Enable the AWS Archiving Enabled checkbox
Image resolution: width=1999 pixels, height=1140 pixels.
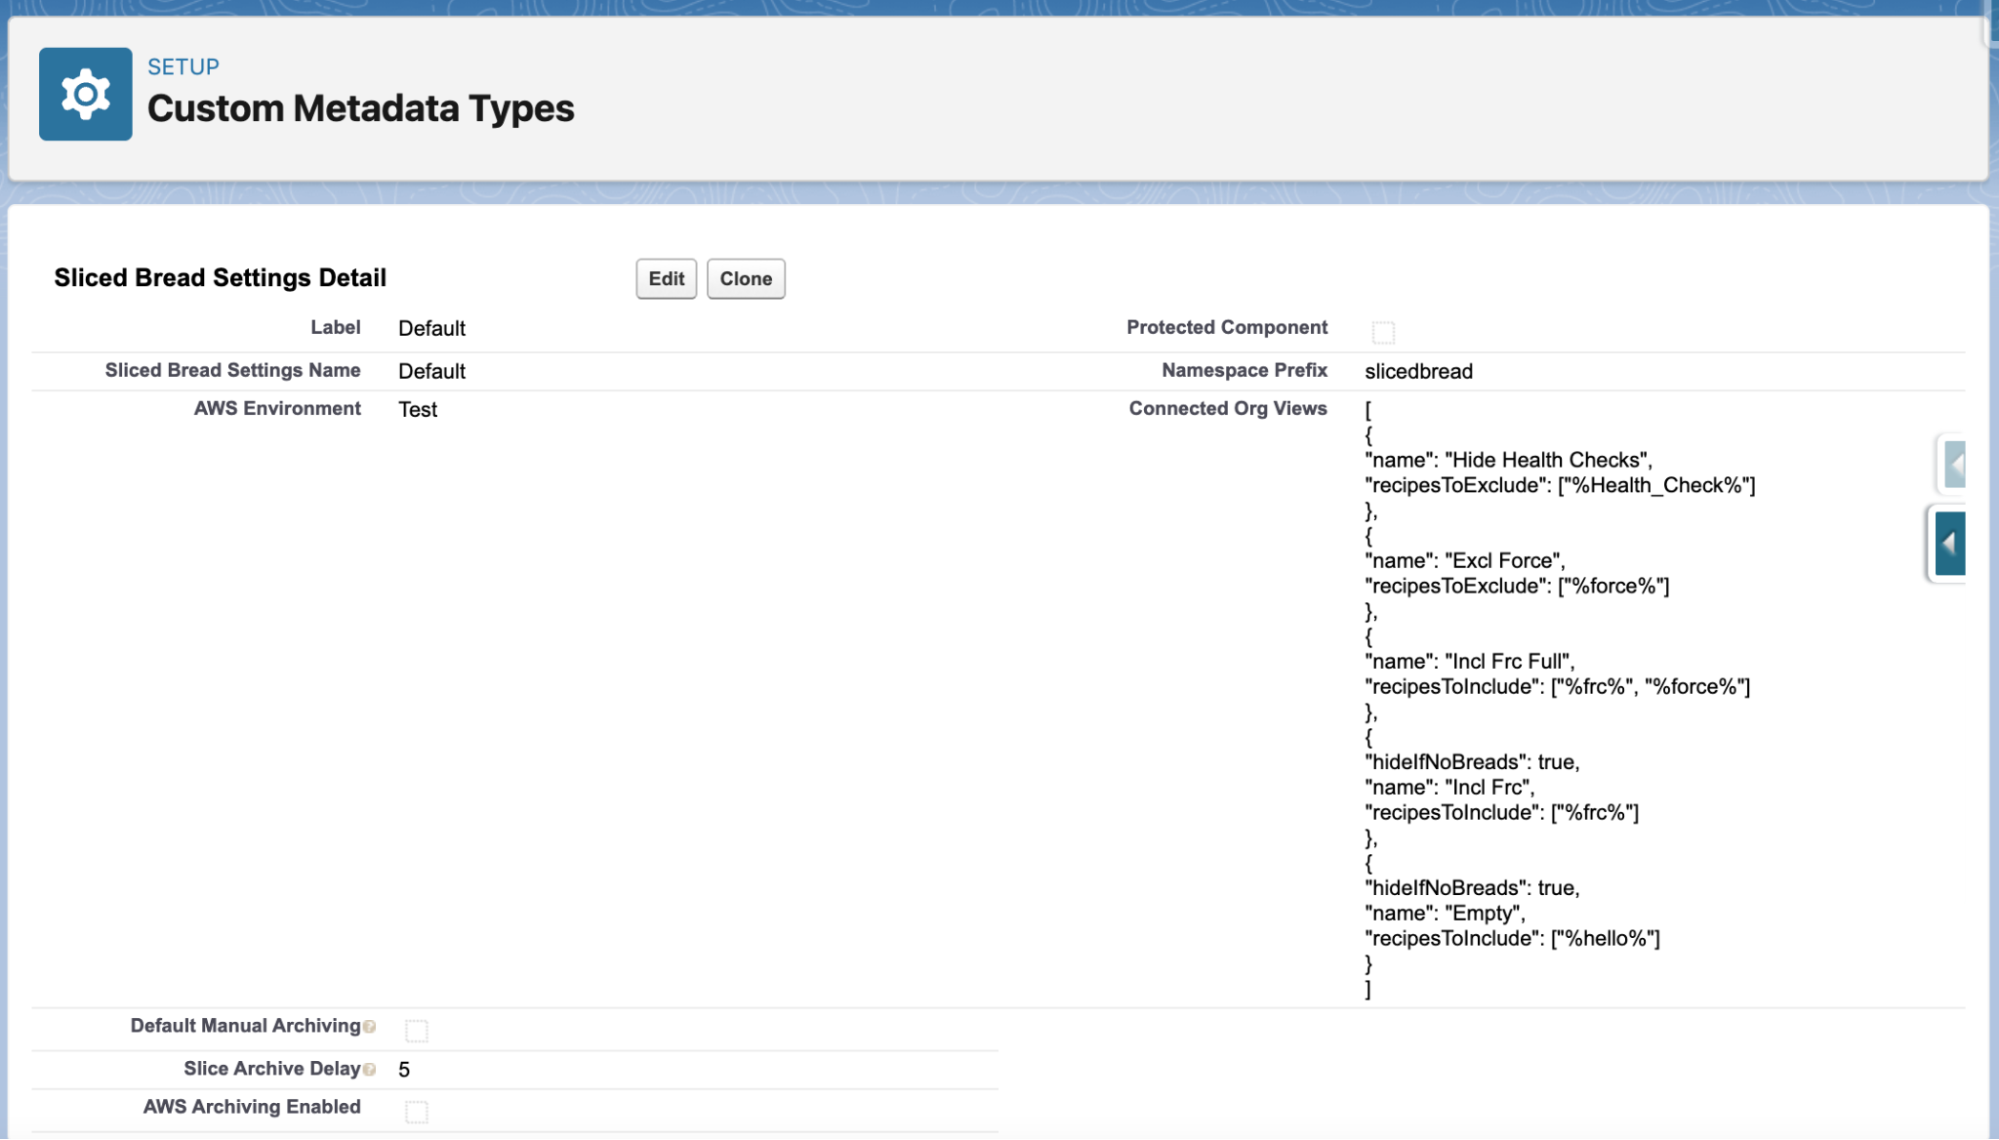point(417,1112)
